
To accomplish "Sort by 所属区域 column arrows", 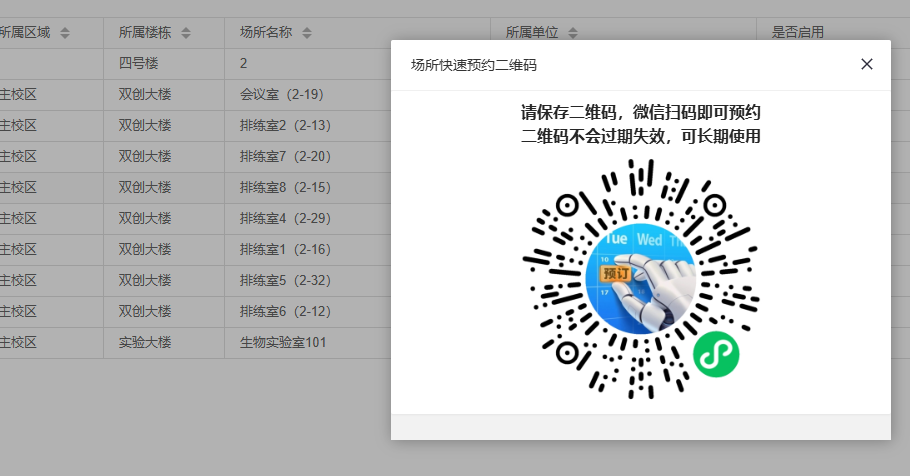I will click(65, 33).
